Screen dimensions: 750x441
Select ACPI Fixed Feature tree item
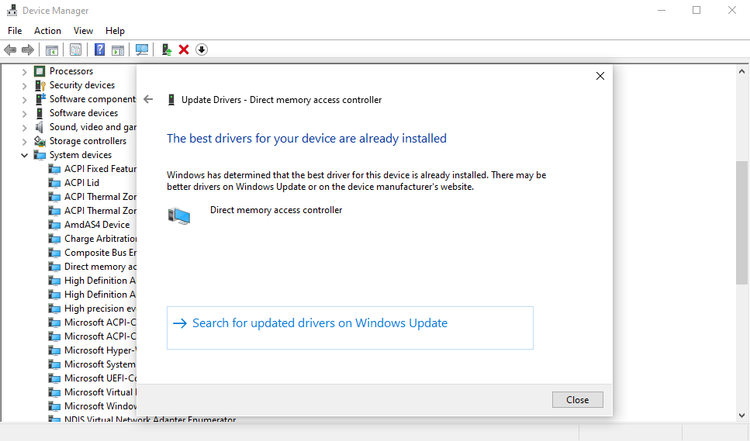point(100,169)
